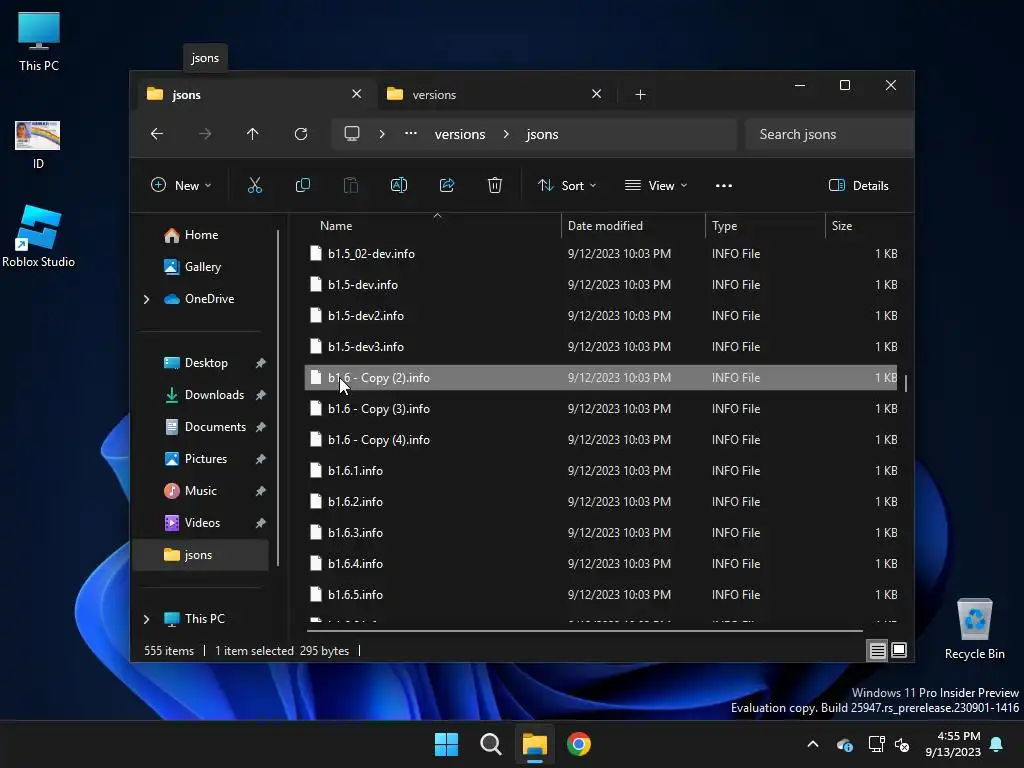Screen dimensions: 1024x768
Task: Open the Windows Start menu
Action: (x=447, y=744)
